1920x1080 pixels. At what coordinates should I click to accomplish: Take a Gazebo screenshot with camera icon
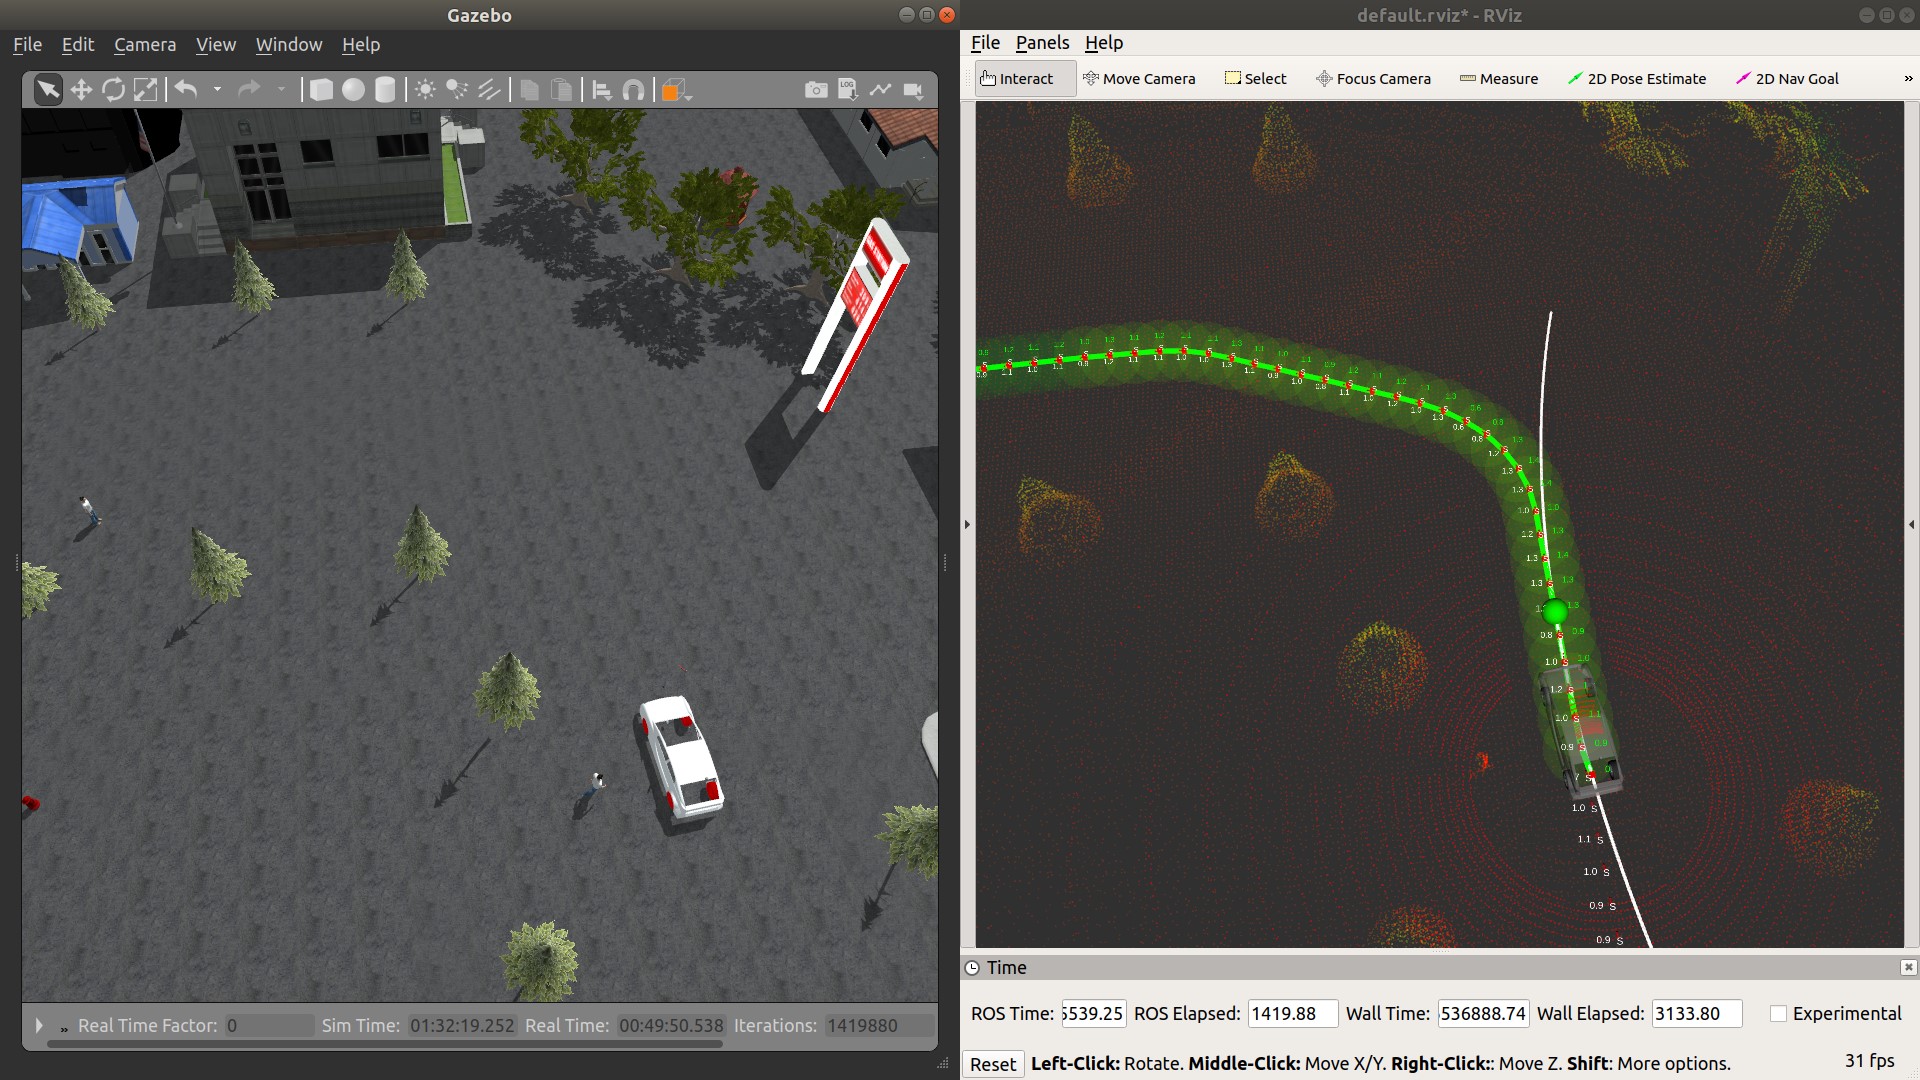tap(816, 90)
